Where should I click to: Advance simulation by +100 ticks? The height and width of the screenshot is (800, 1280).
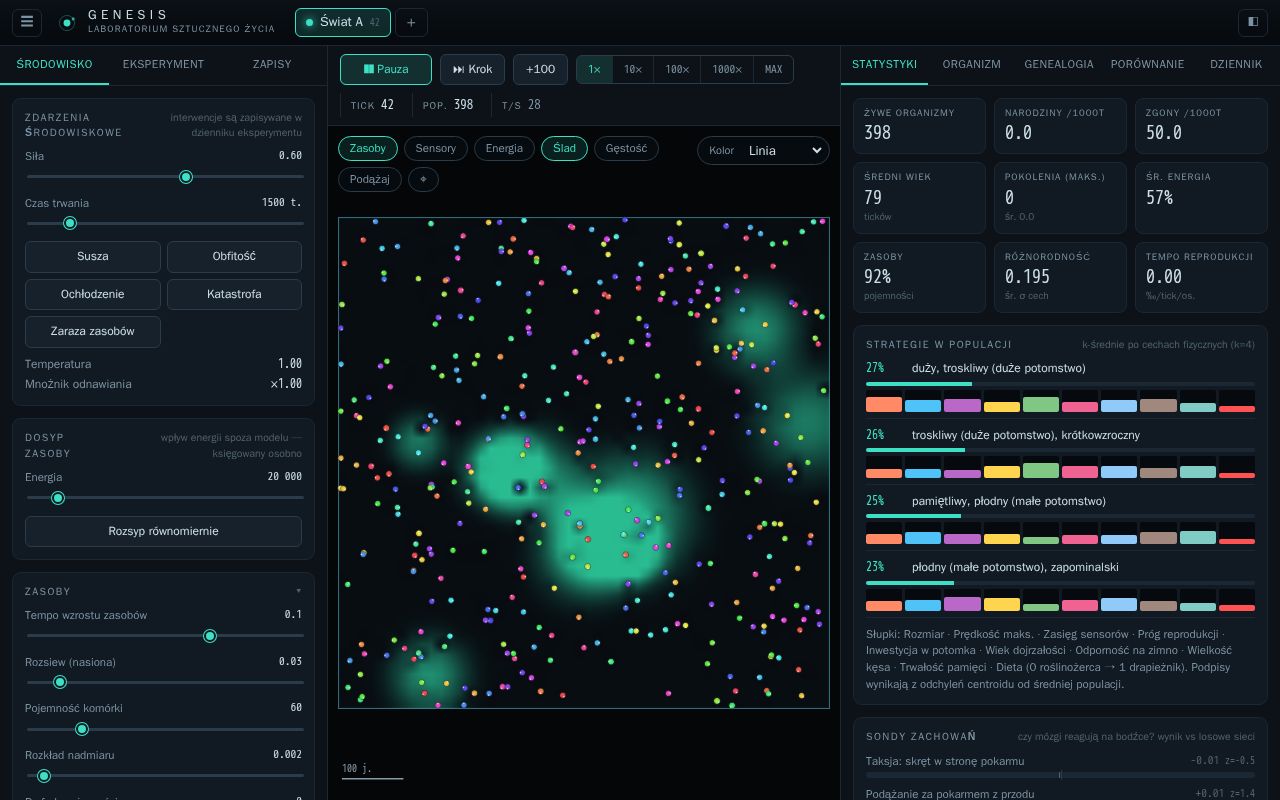pos(540,69)
